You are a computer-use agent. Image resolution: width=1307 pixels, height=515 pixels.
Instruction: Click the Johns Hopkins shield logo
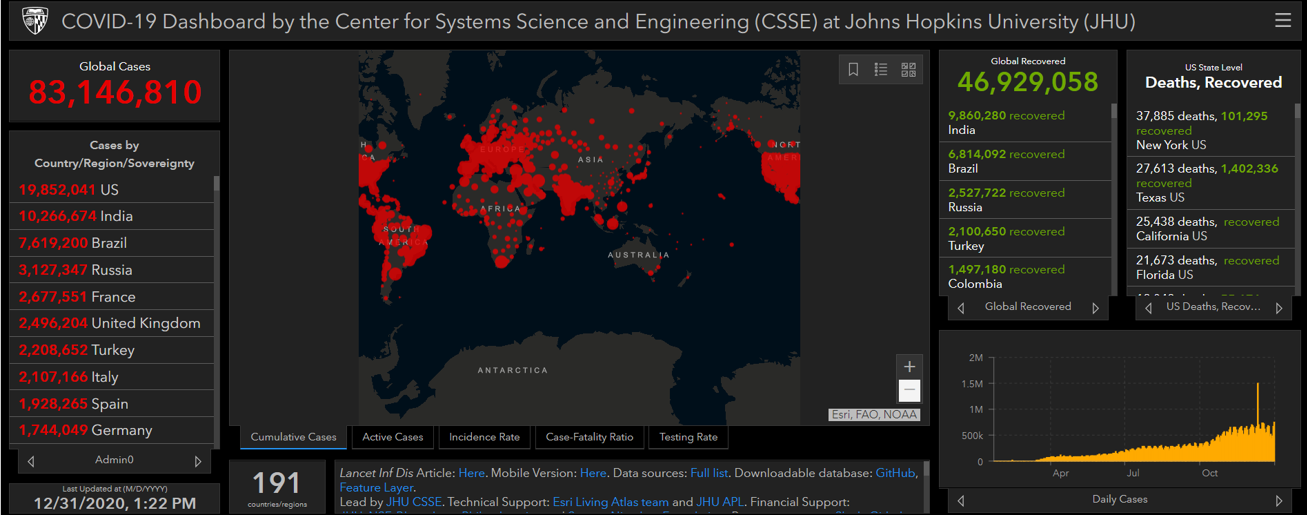coord(35,21)
